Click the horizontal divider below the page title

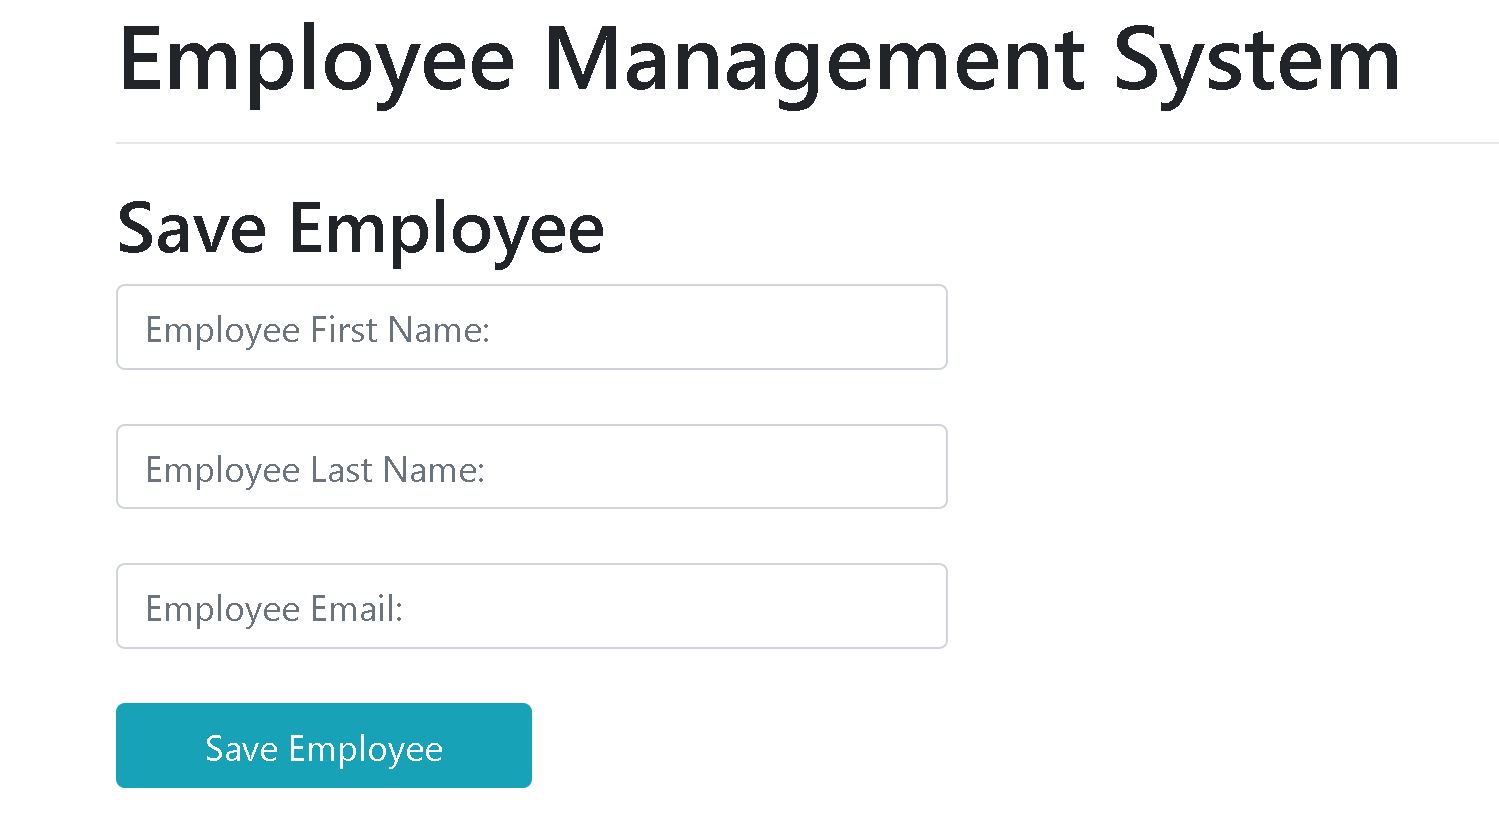pos(758,142)
